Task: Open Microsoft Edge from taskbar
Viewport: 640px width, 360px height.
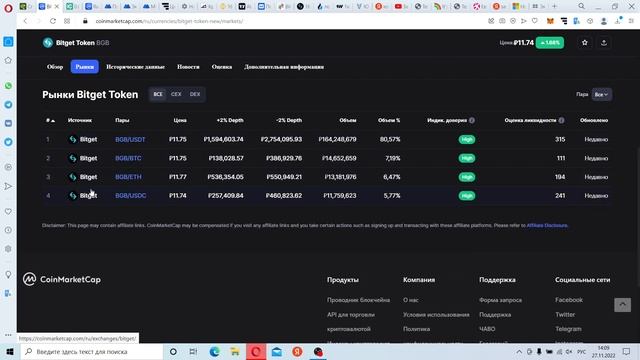Action: tap(214, 351)
